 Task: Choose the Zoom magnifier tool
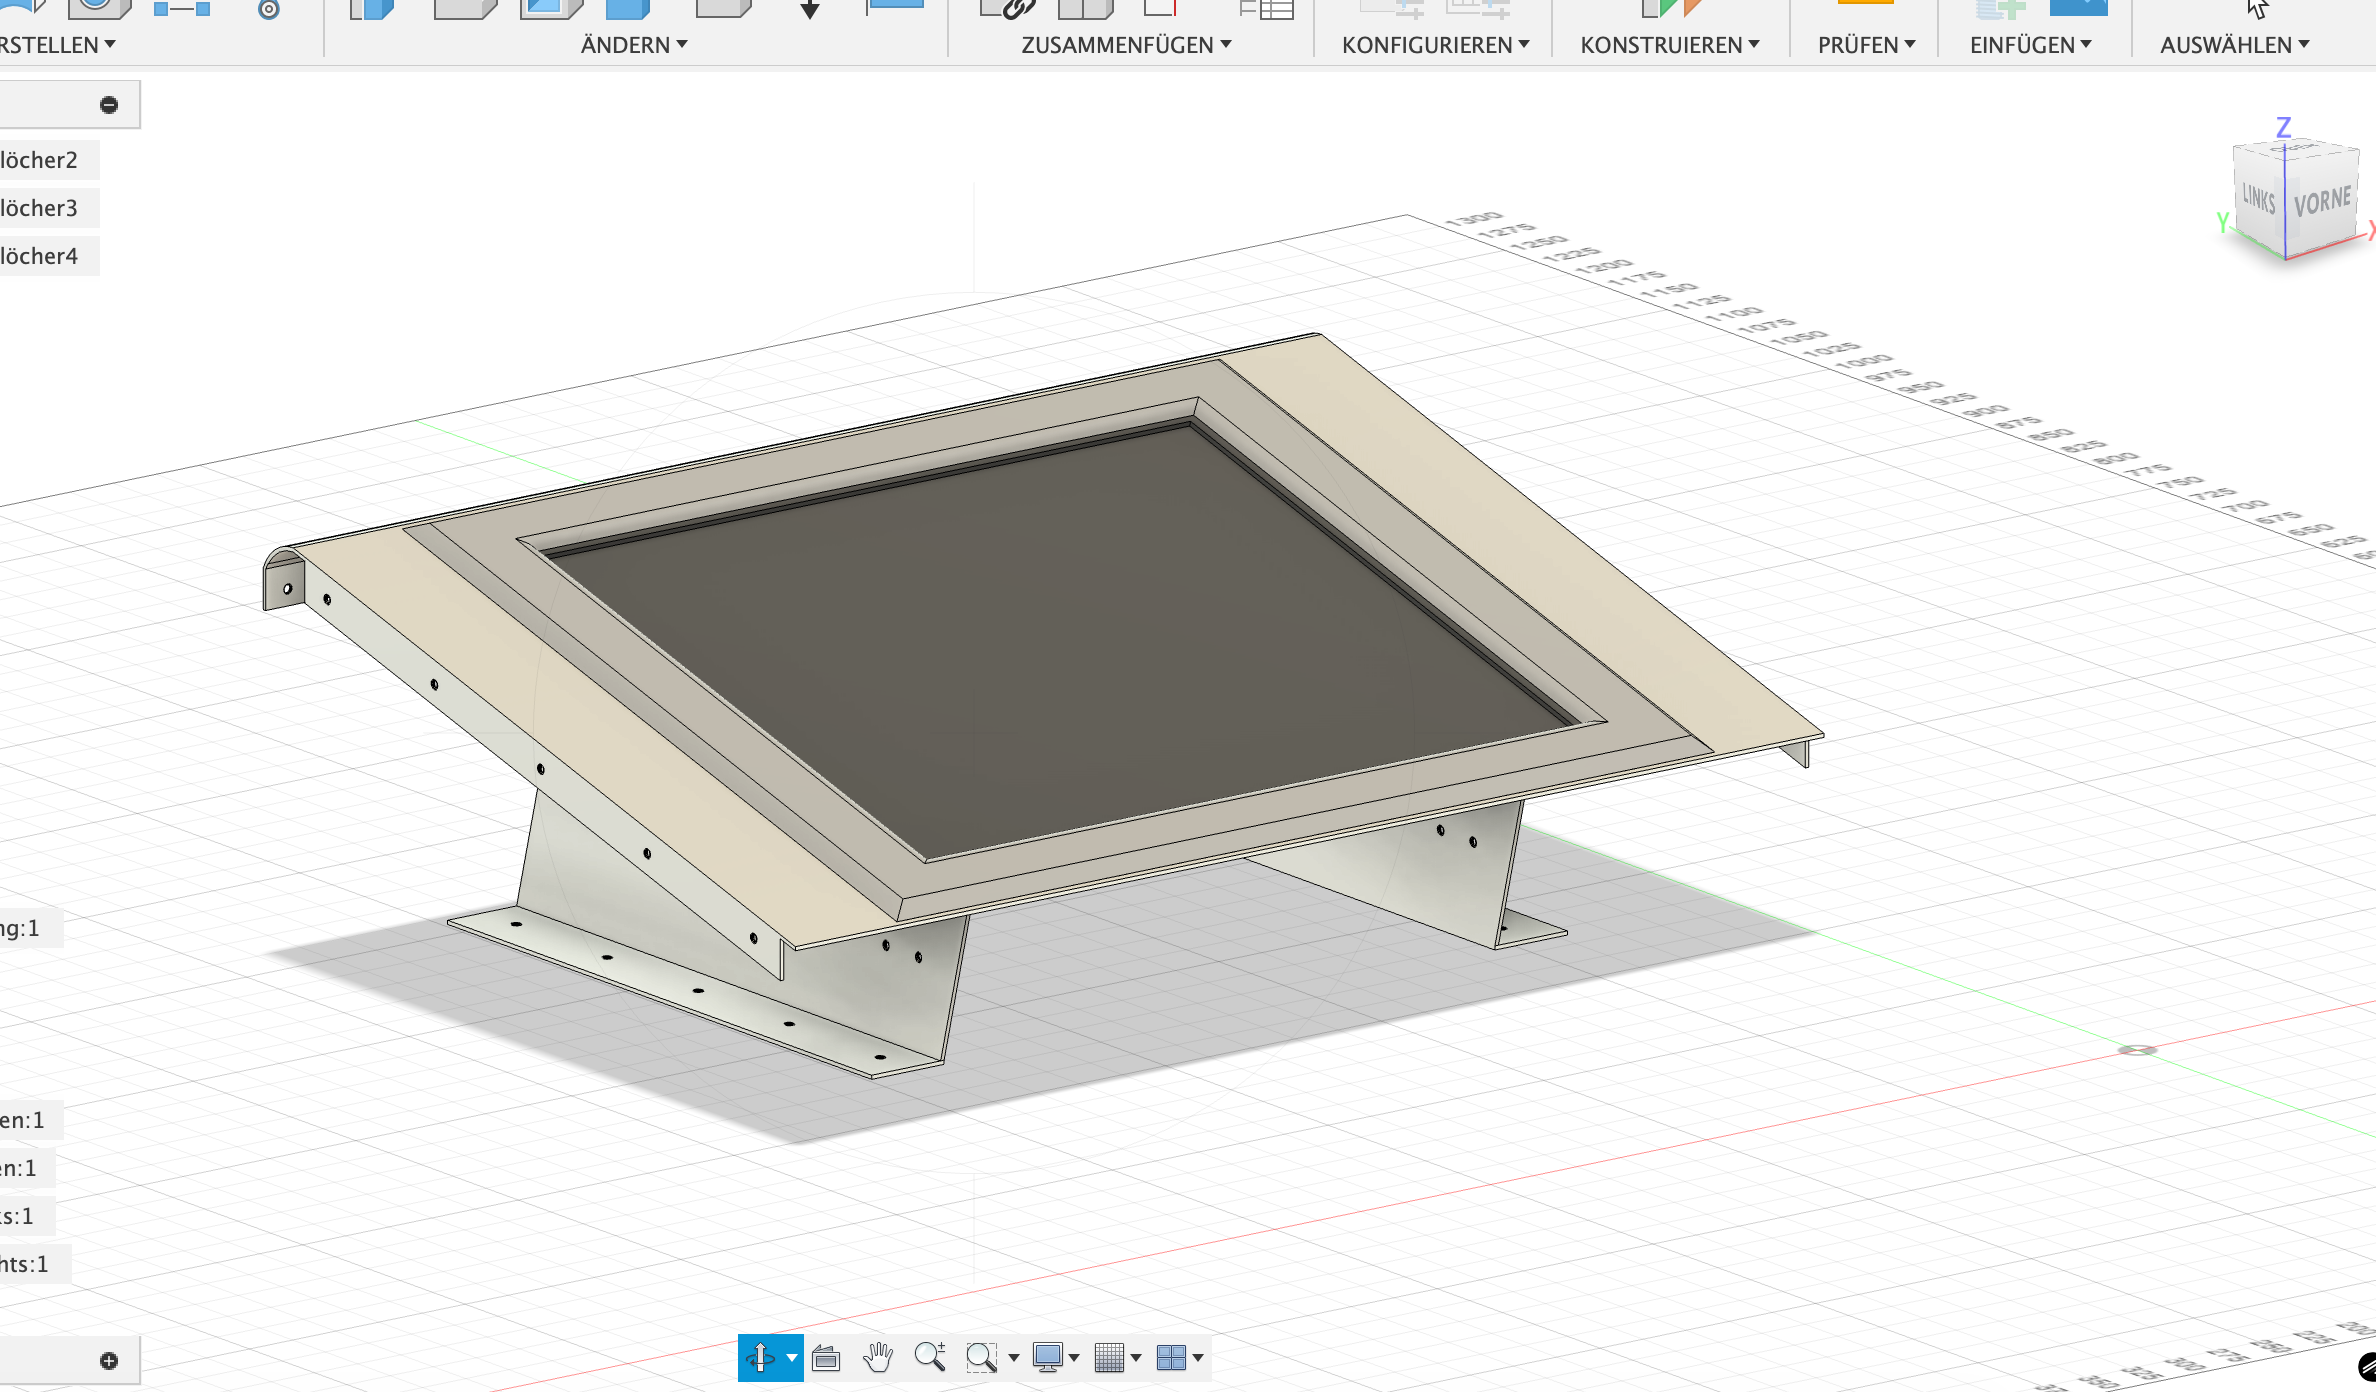930,1357
